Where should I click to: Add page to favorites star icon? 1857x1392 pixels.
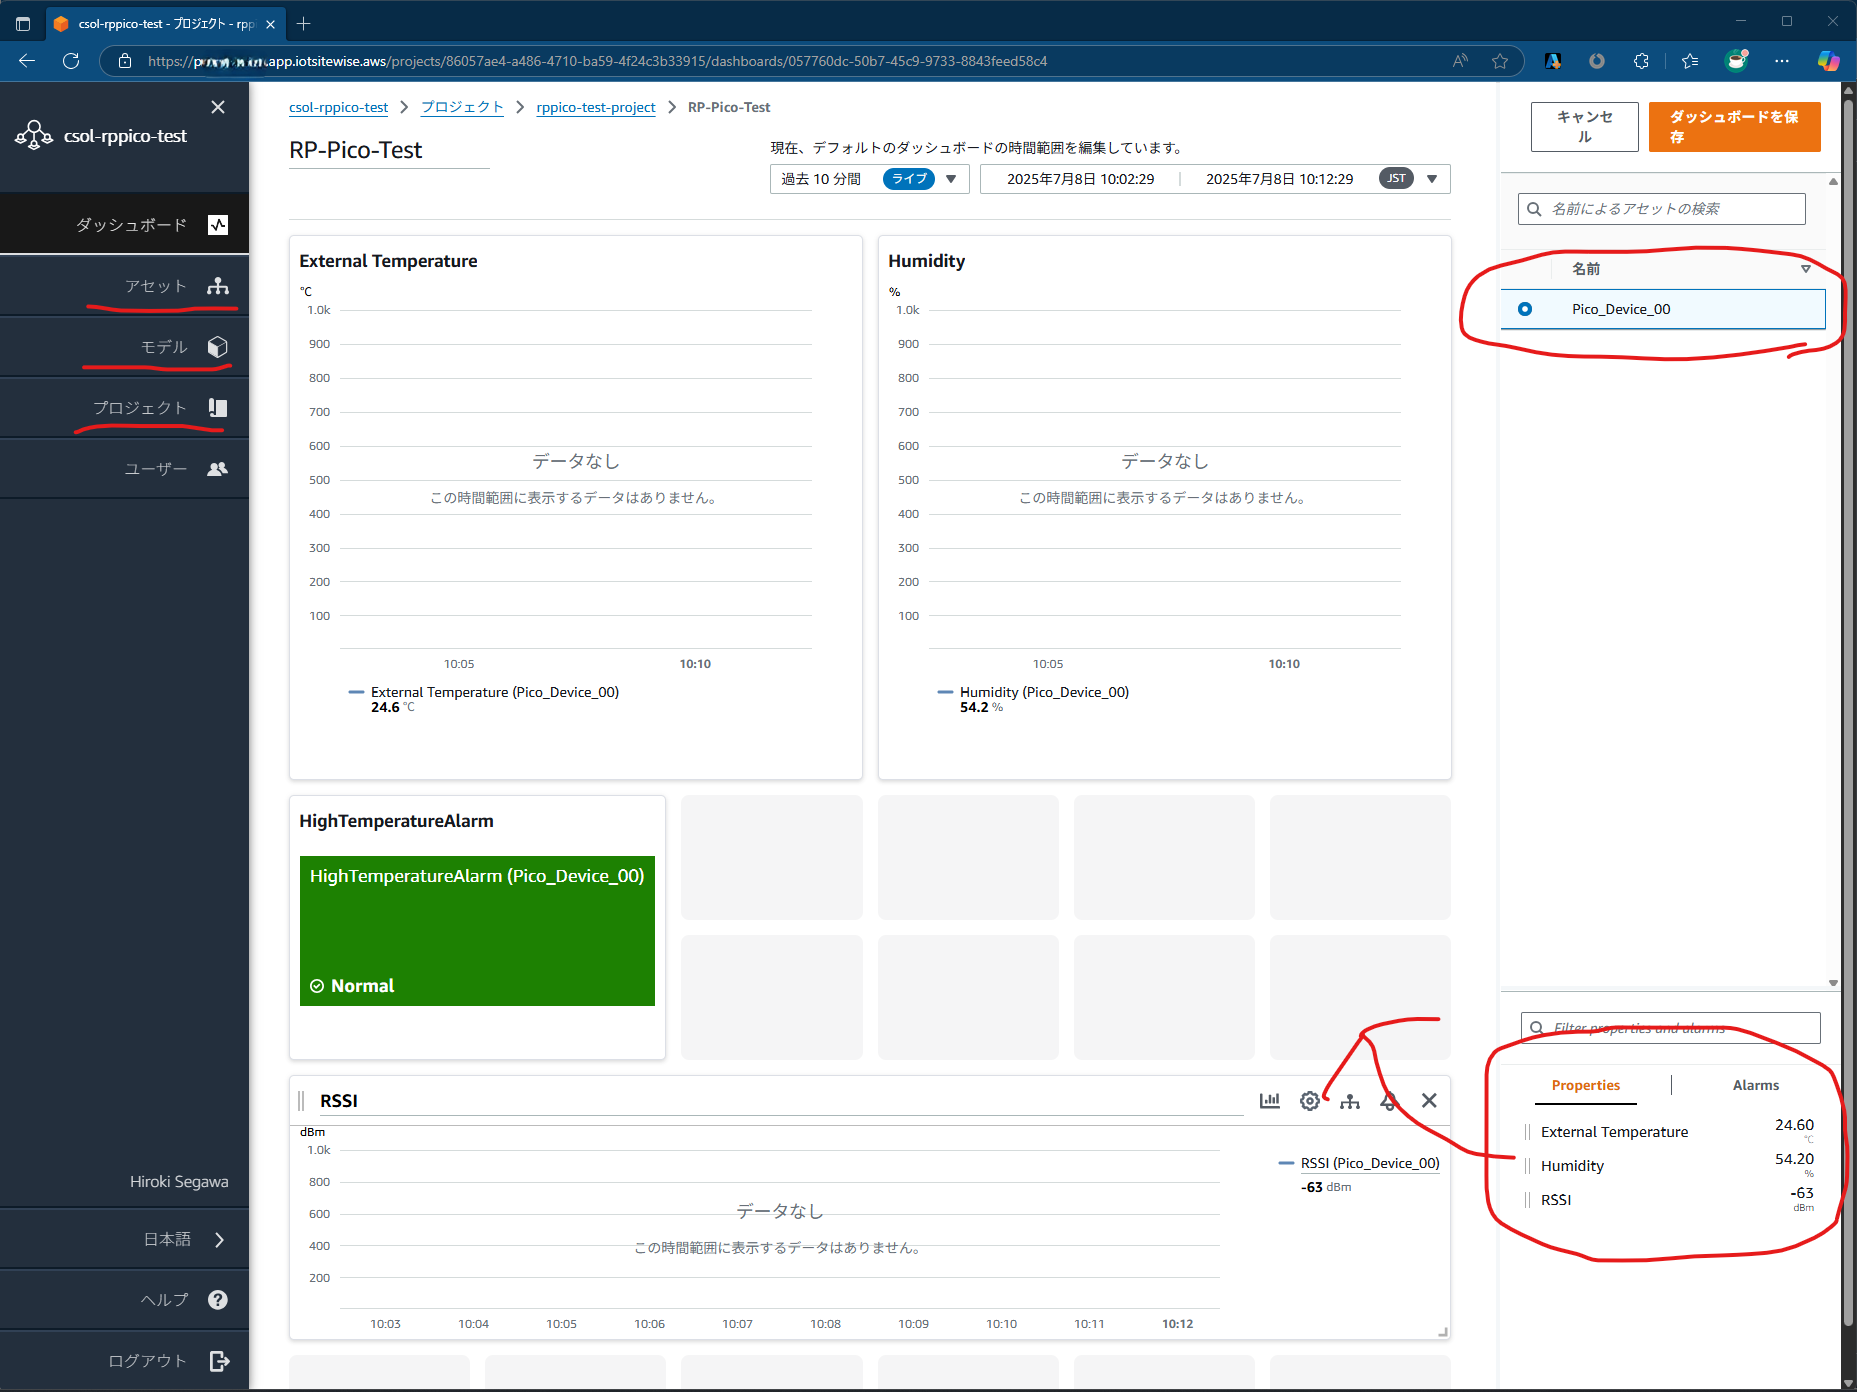point(1500,61)
